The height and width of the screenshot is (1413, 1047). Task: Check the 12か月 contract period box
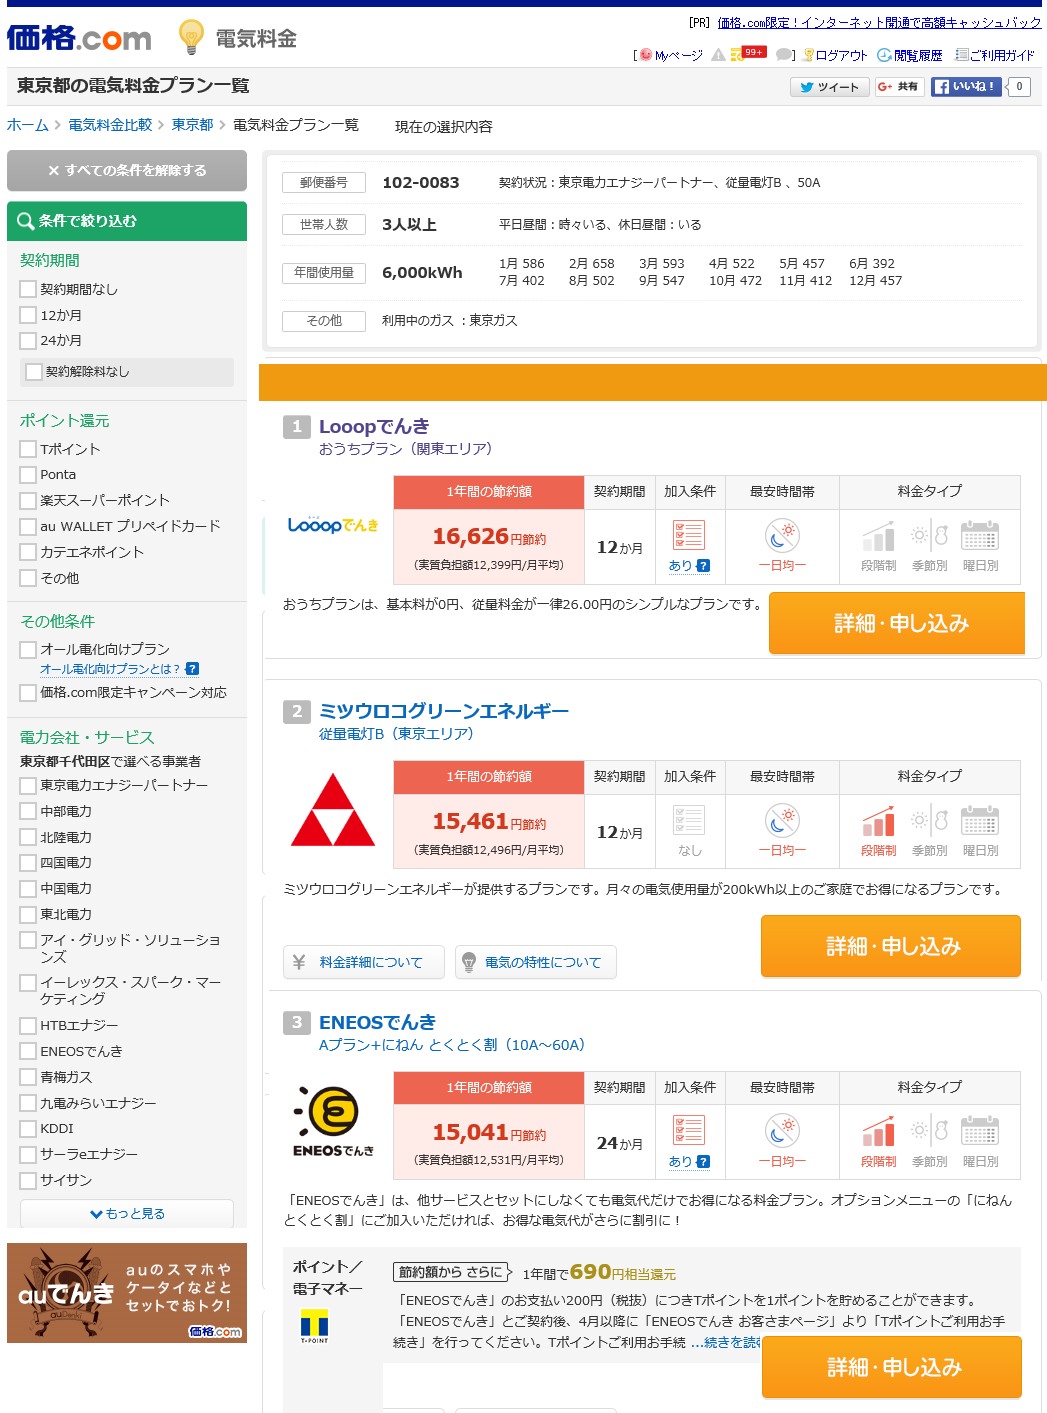28,315
